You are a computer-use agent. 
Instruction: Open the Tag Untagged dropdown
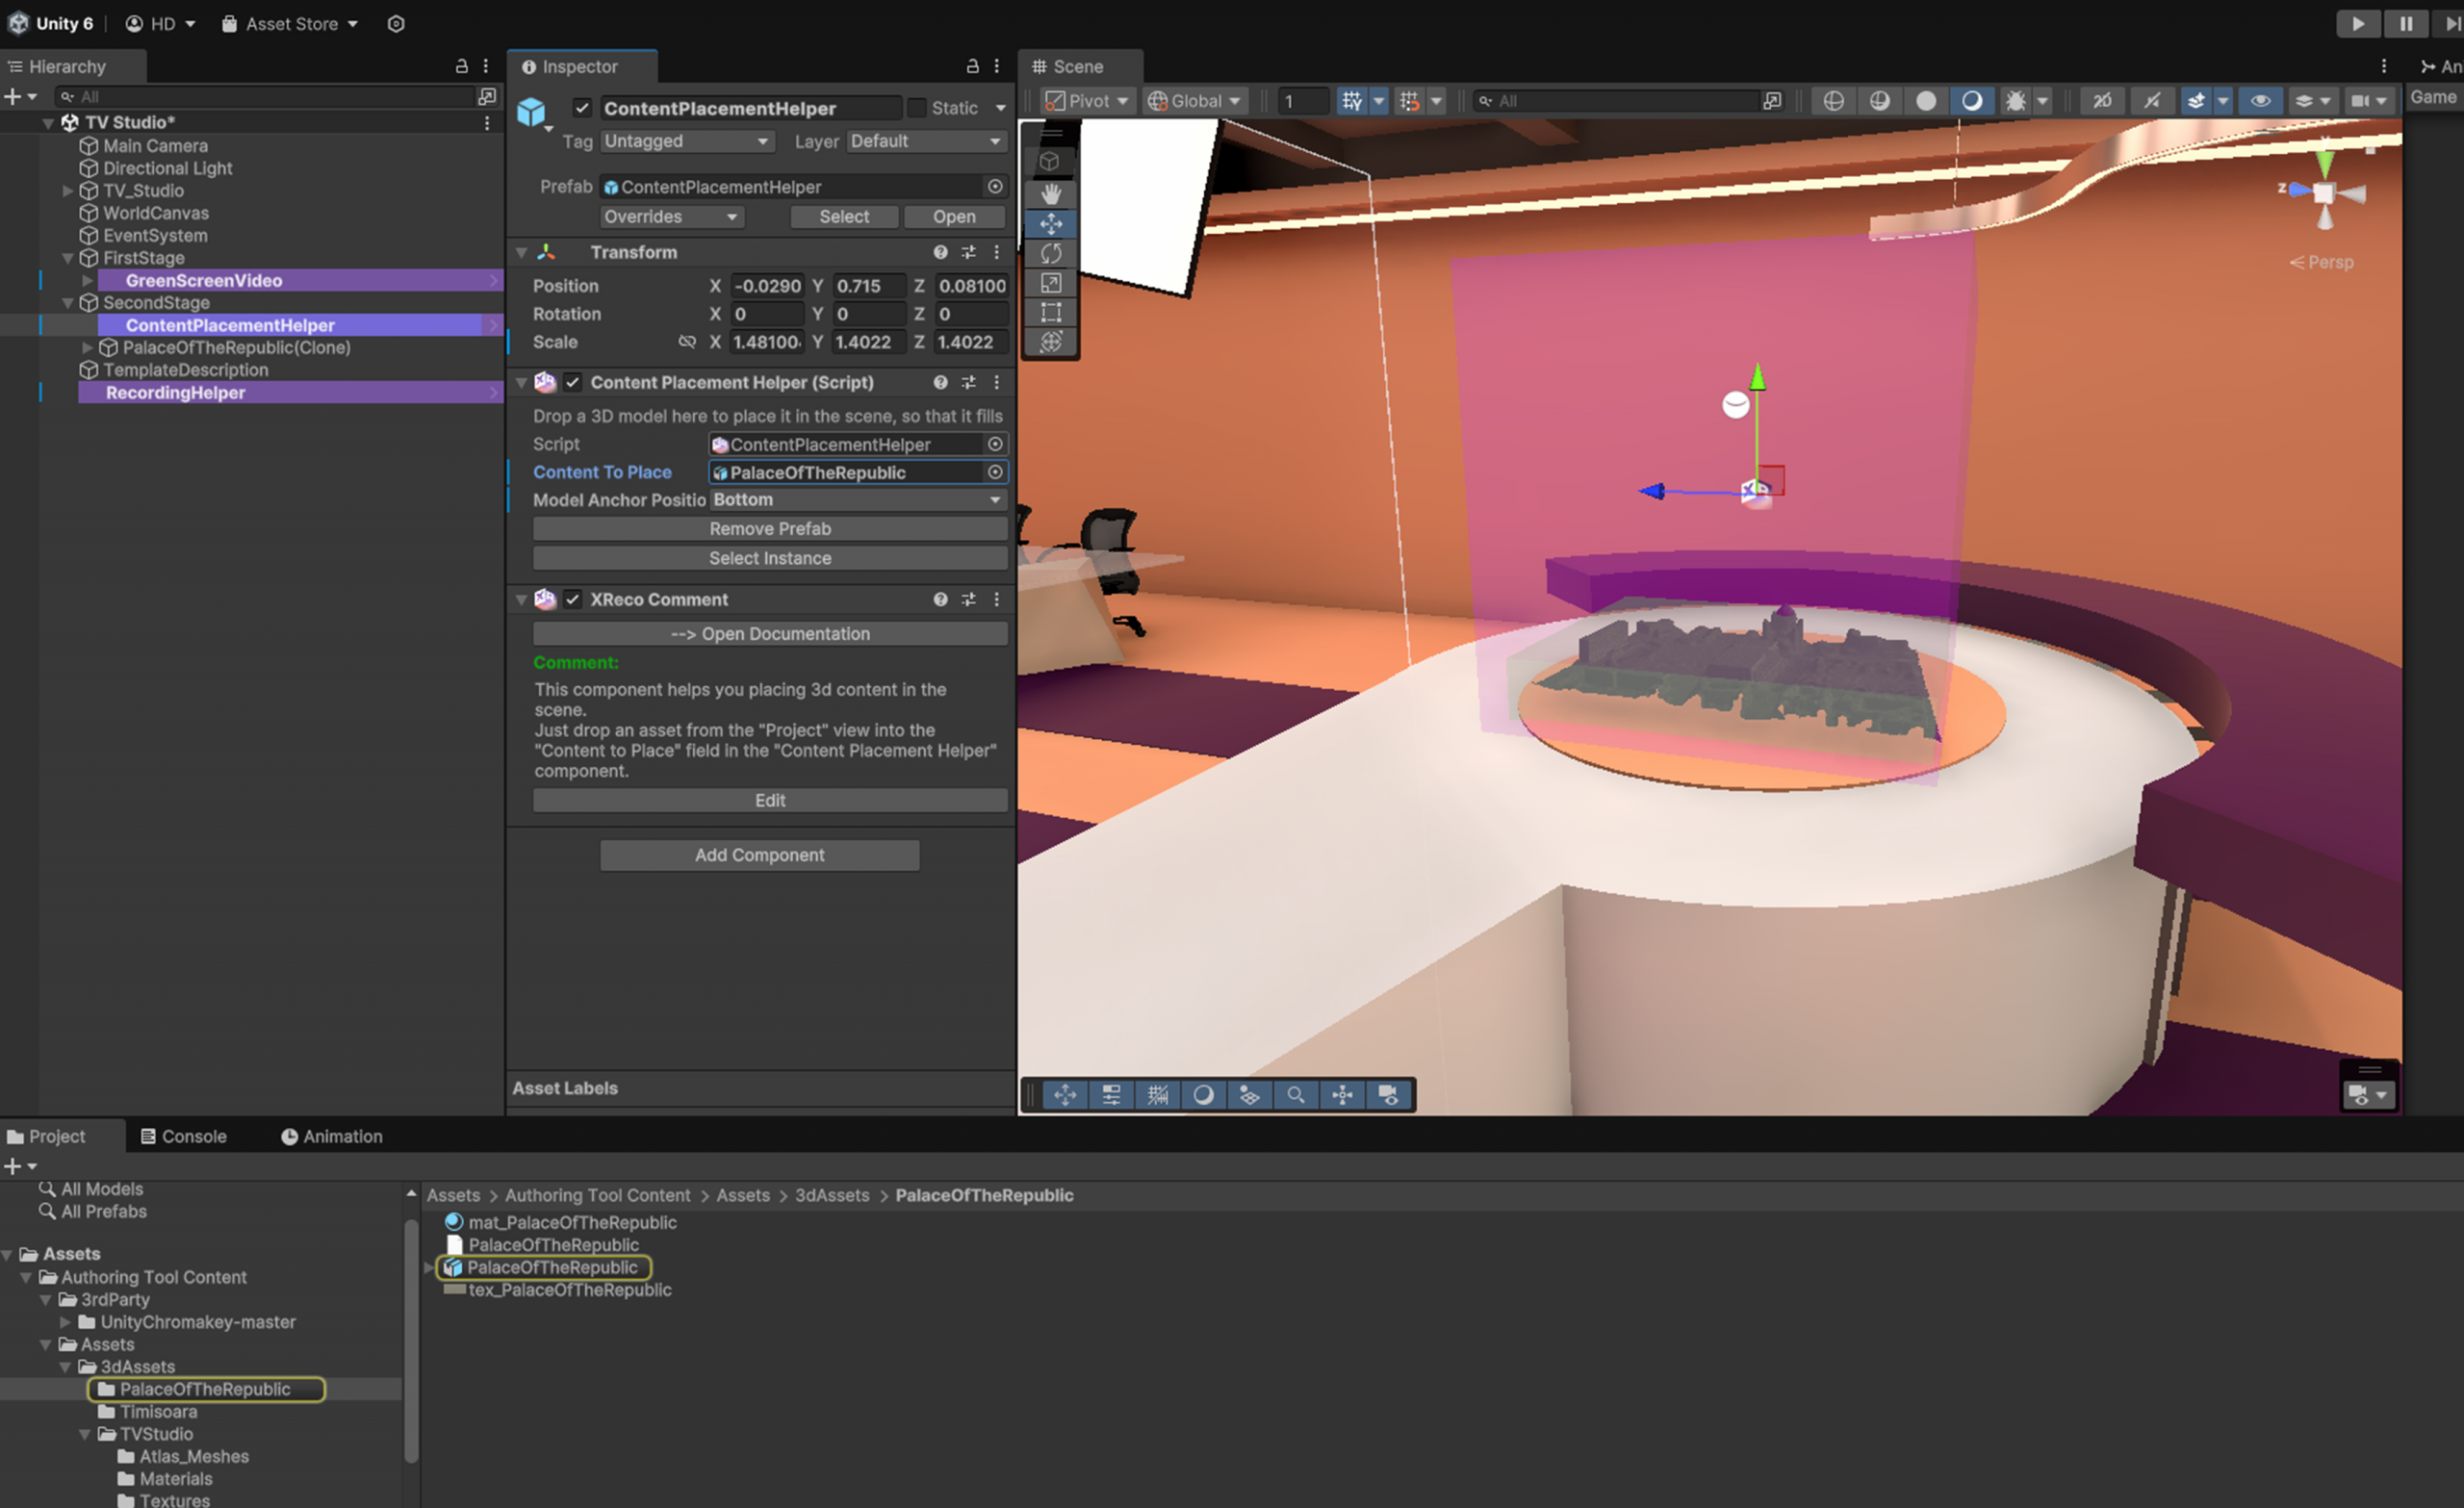(687, 141)
